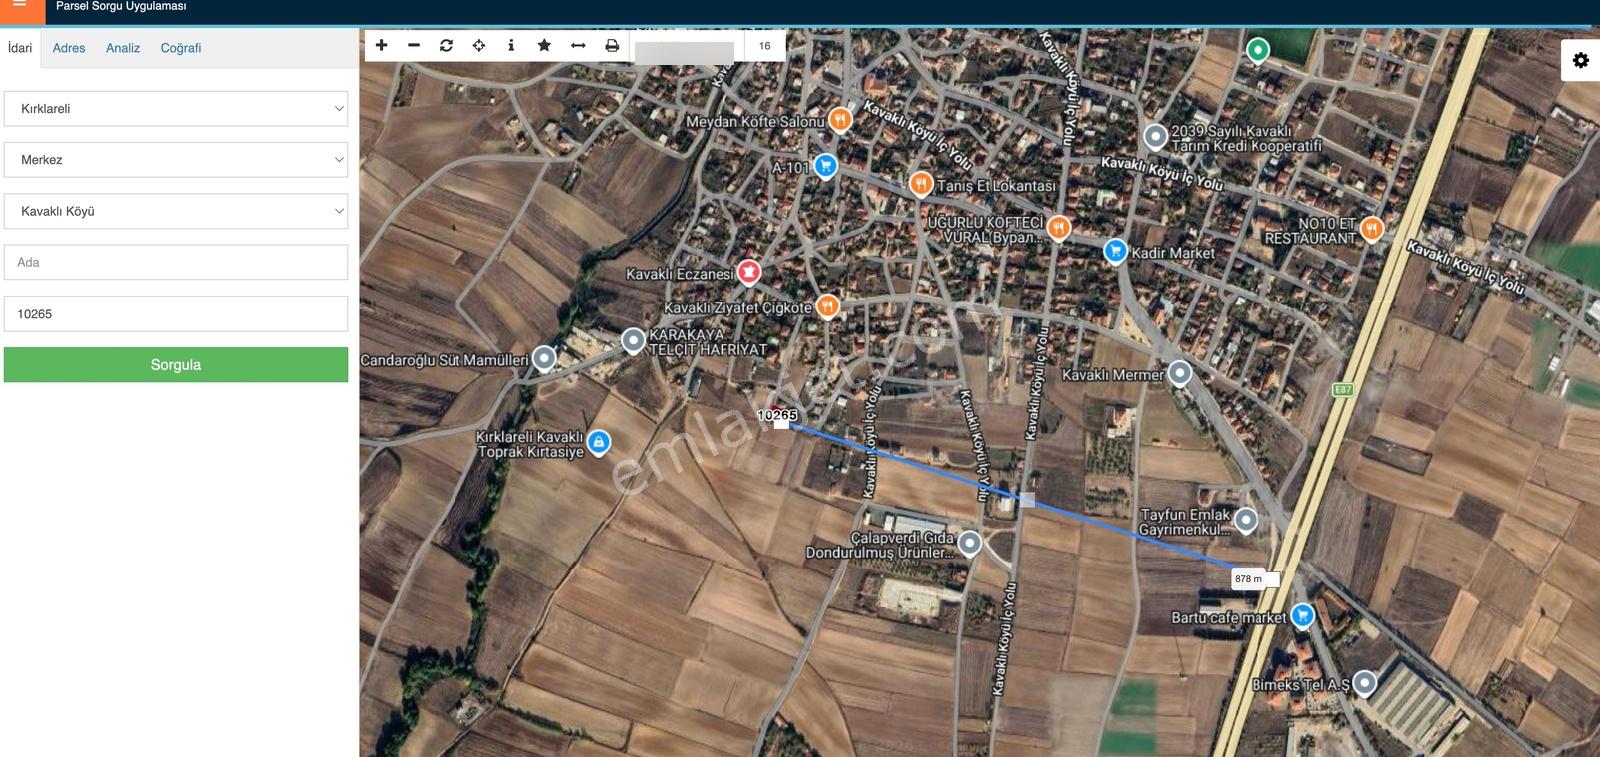The height and width of the screenshot is (757, 1600).
Task: Open the Kavaklı Köyü neighborhood dropdown
Action: tap(176, 211)
